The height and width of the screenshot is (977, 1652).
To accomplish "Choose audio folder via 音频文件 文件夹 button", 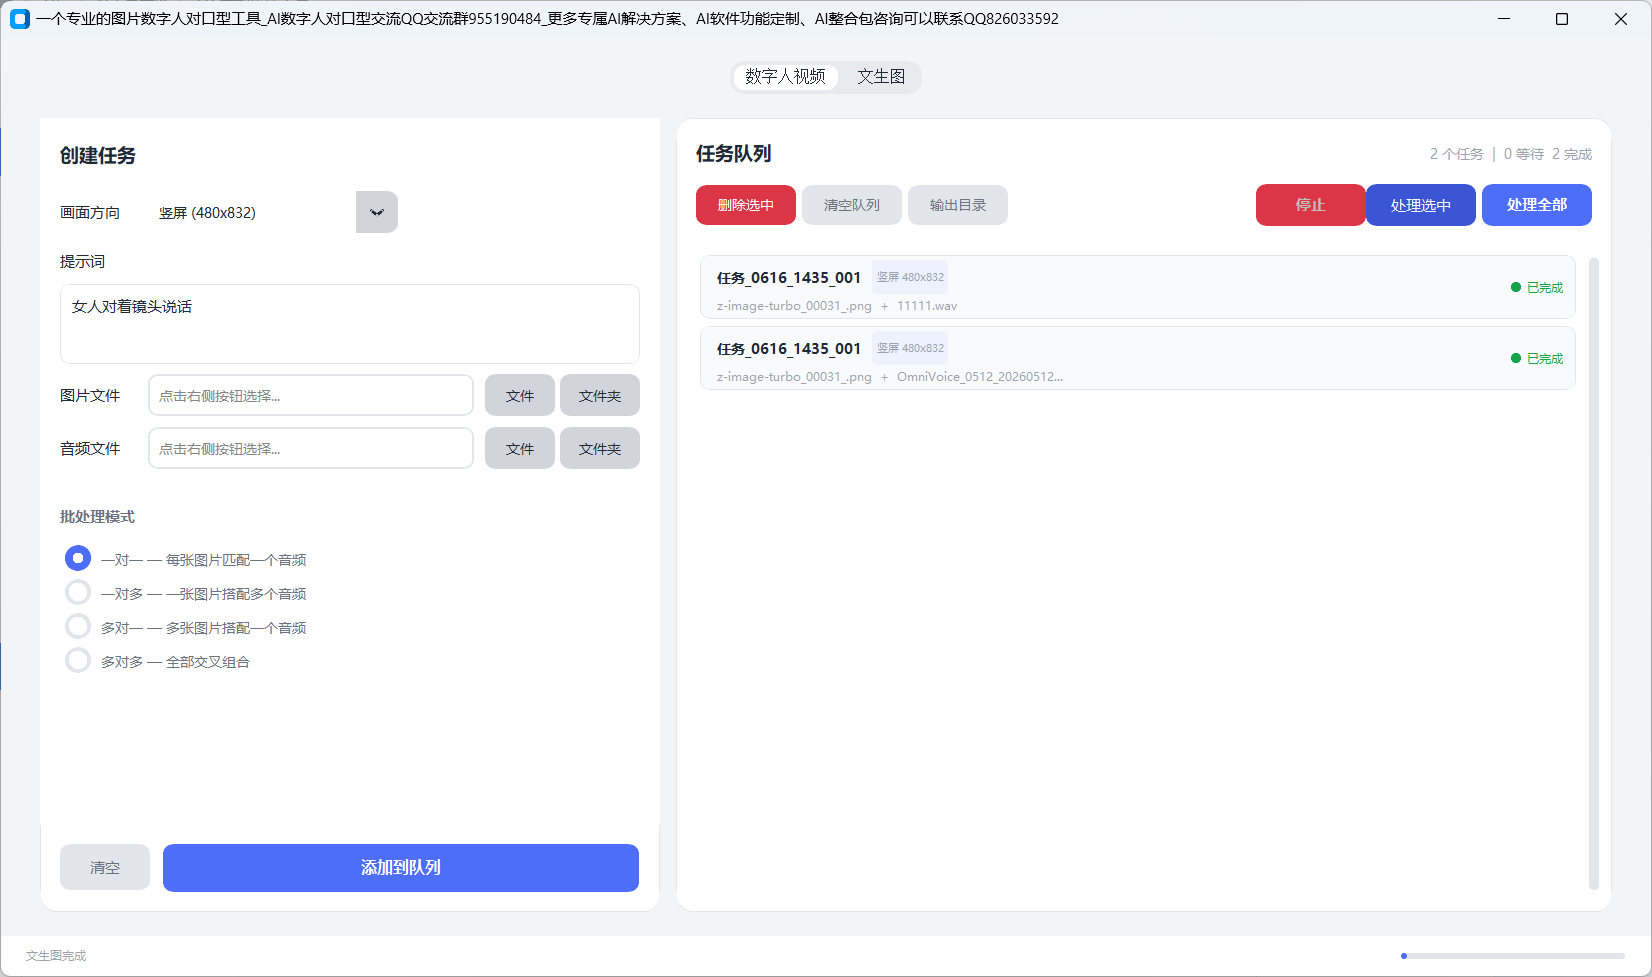I will (x=600, y=448).
